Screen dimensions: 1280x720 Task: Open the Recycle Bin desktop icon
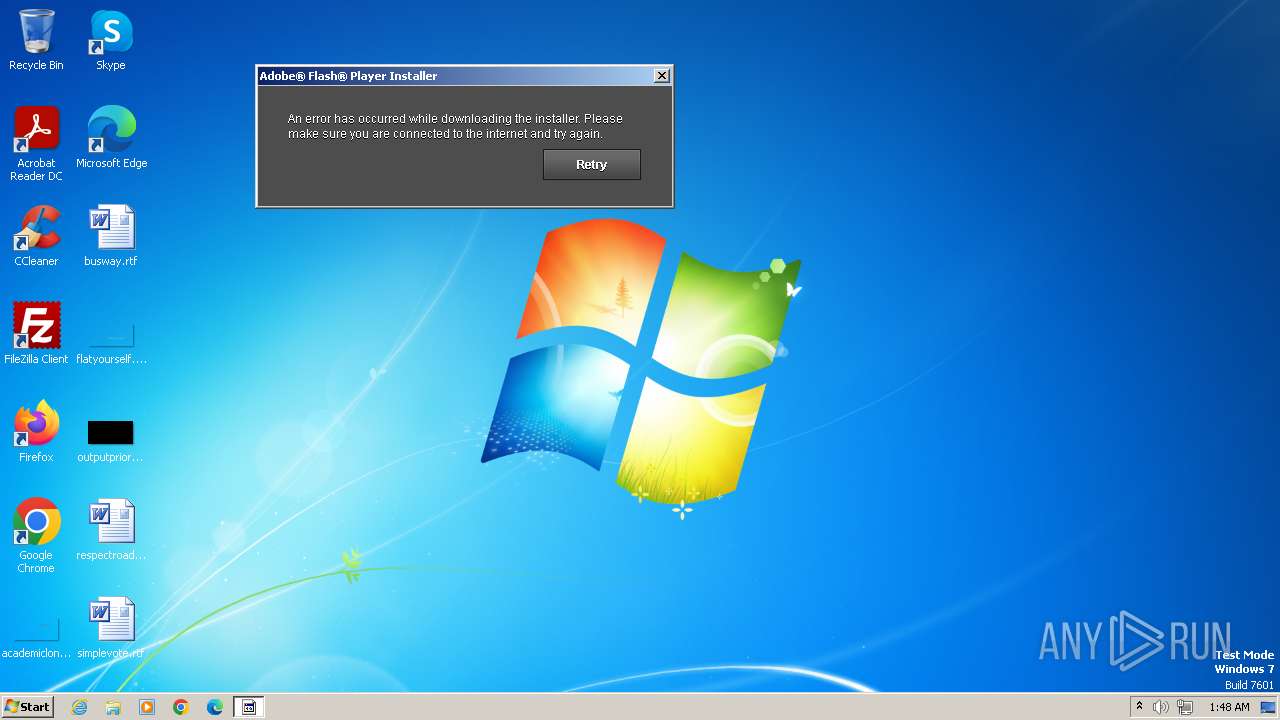pyautogui.click(x=36, y=40)
